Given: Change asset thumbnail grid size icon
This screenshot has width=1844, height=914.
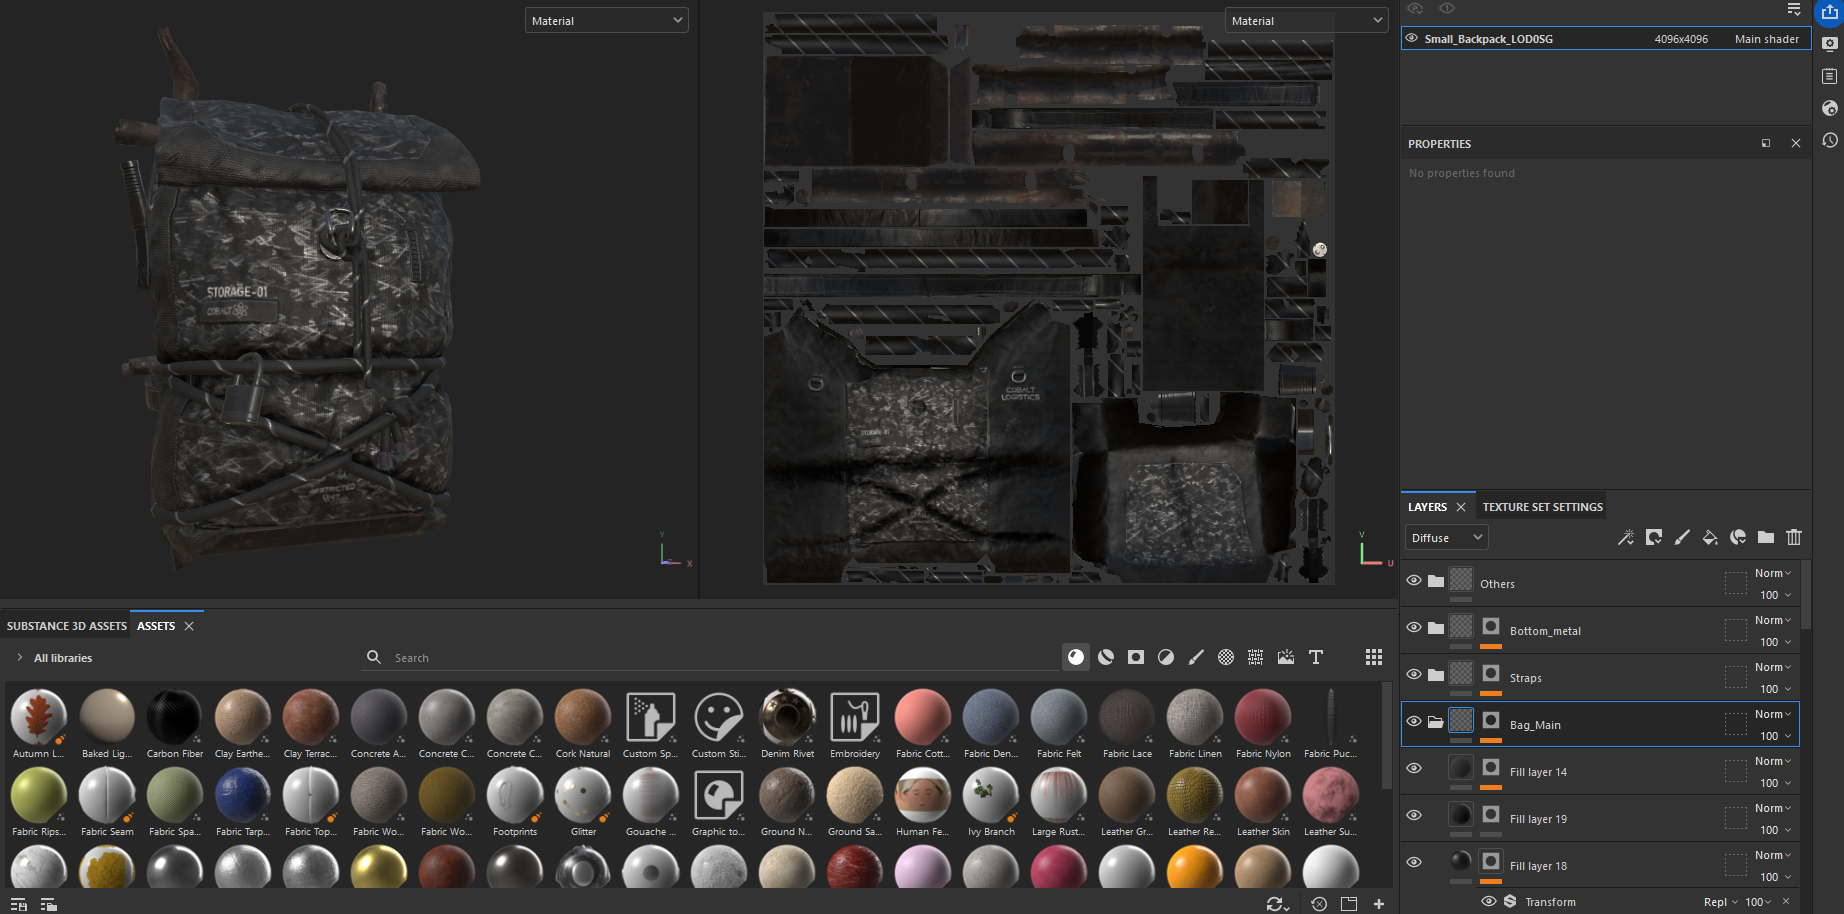Looking at the screenshot, I should coord(1374,657).
